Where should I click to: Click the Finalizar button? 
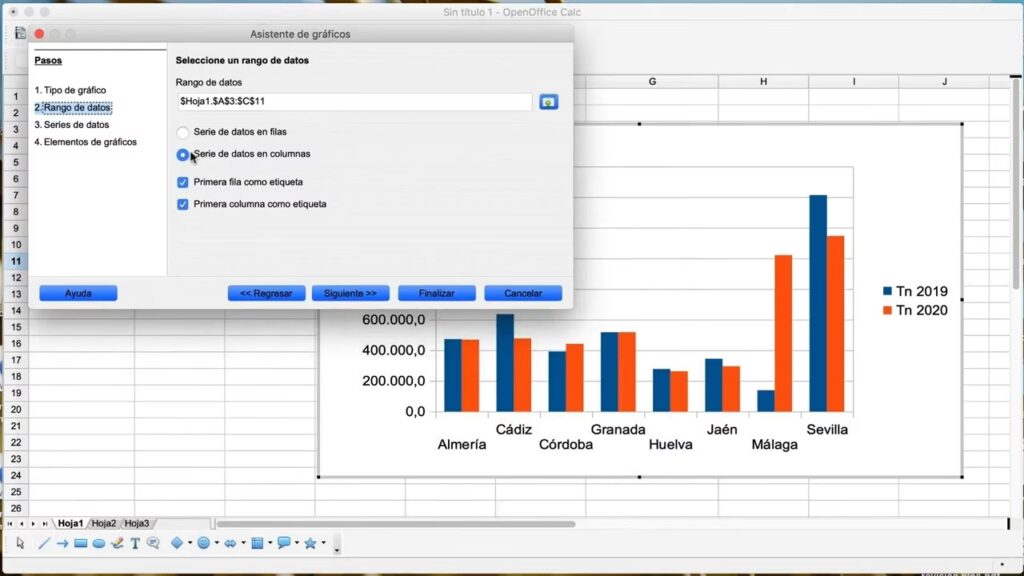(x=436, y=293)
